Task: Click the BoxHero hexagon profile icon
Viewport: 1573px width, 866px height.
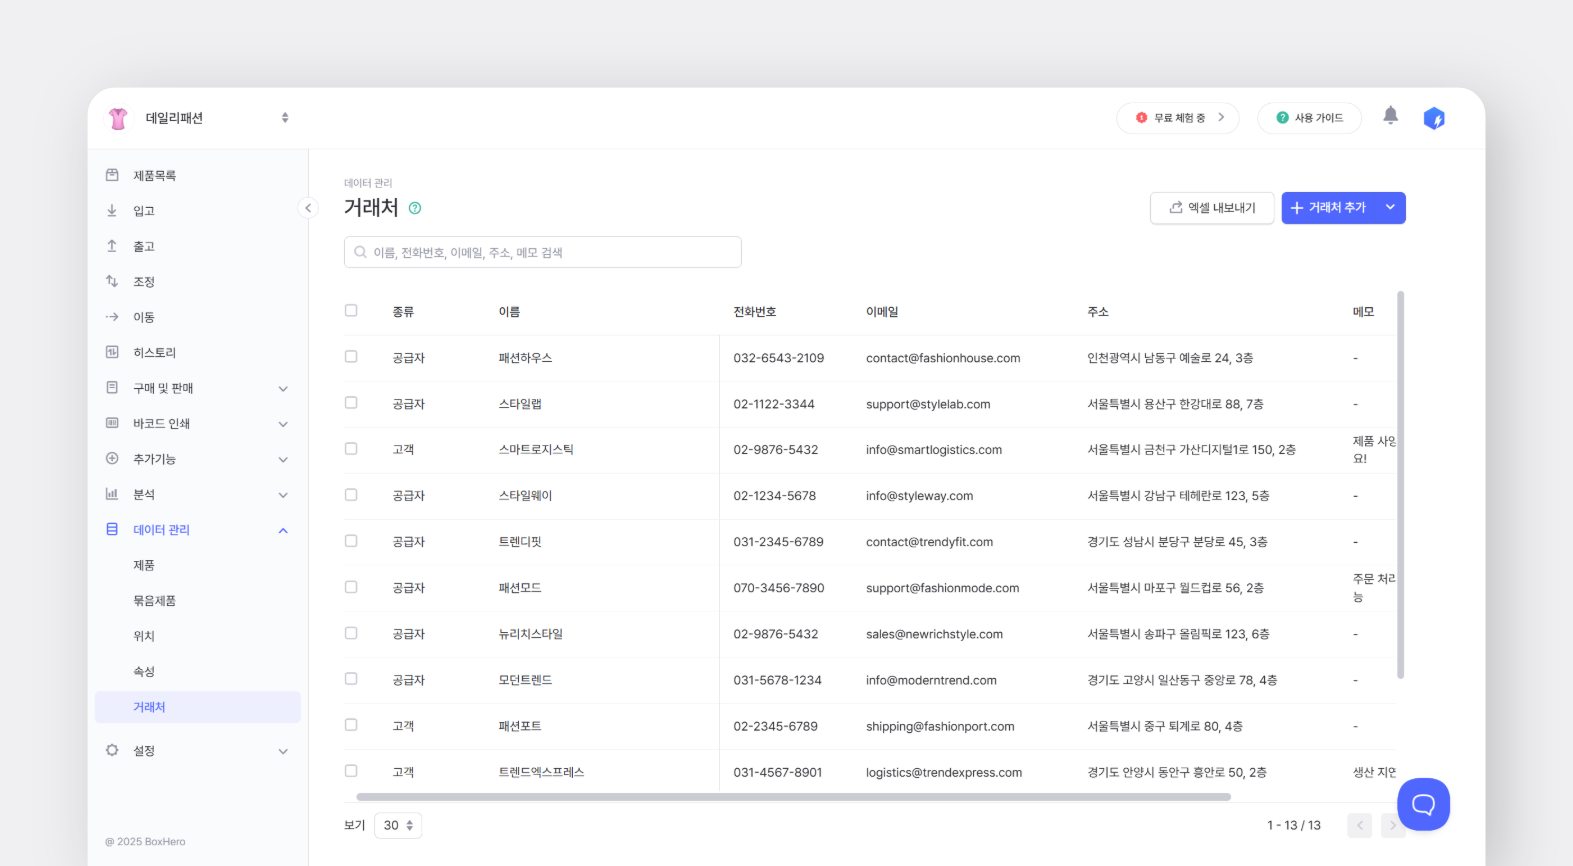Action: coord(1434,119)
